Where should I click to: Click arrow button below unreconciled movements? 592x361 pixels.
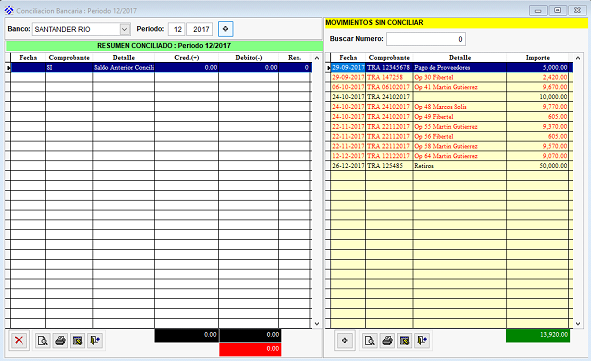[344, 340]
